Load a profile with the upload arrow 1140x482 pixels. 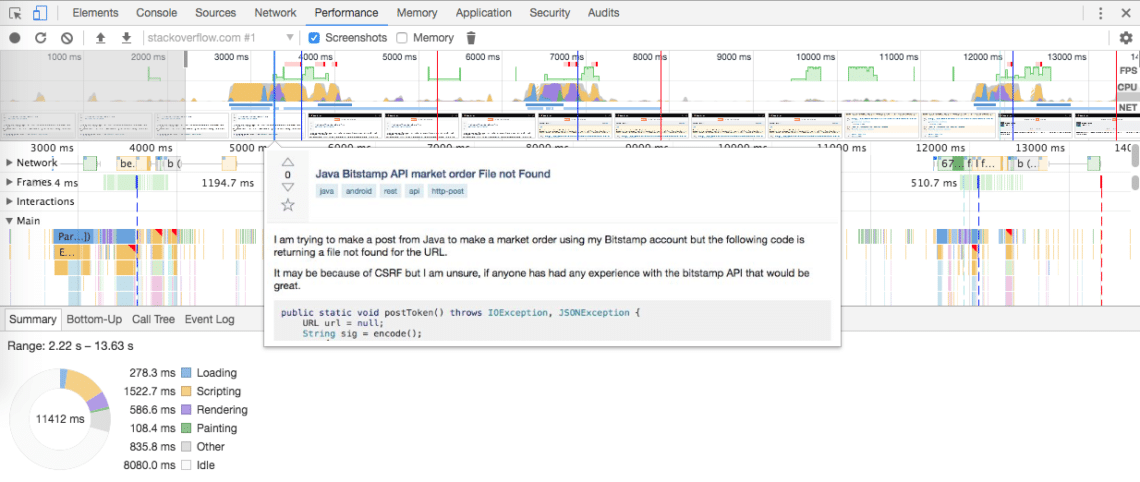[x=101, y=38]
